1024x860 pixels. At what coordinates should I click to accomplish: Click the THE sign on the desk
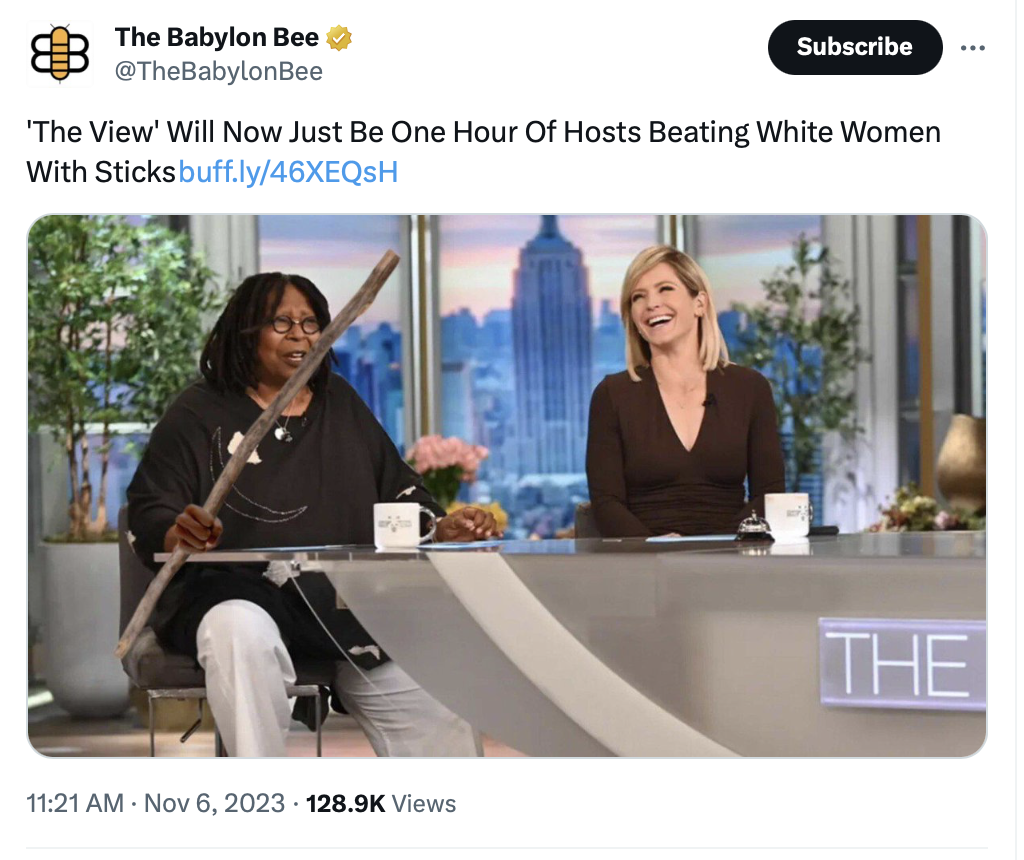[x=903, y=663]
